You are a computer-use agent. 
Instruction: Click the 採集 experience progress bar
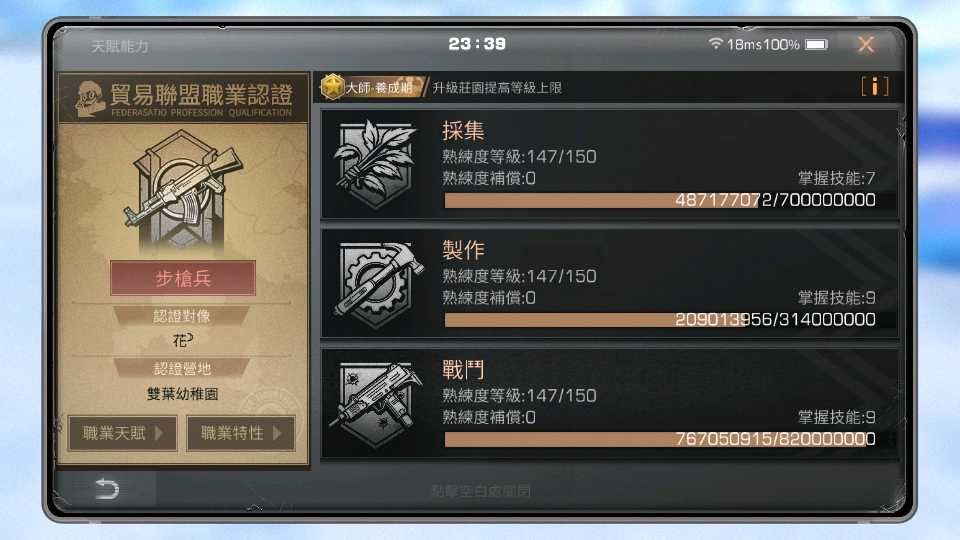click(x=660, y=200)
